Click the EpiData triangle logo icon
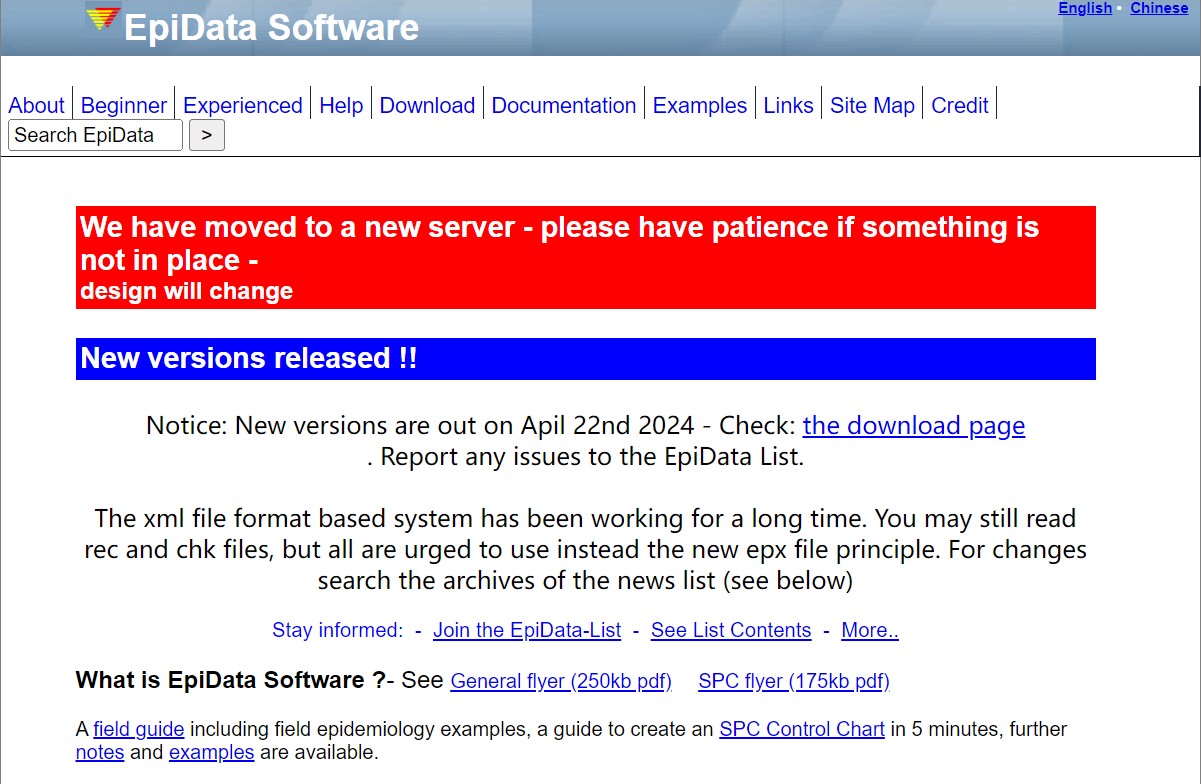The width and height of the screenshot is (1201, 784). pyautogui.click(x=102, y=19)
